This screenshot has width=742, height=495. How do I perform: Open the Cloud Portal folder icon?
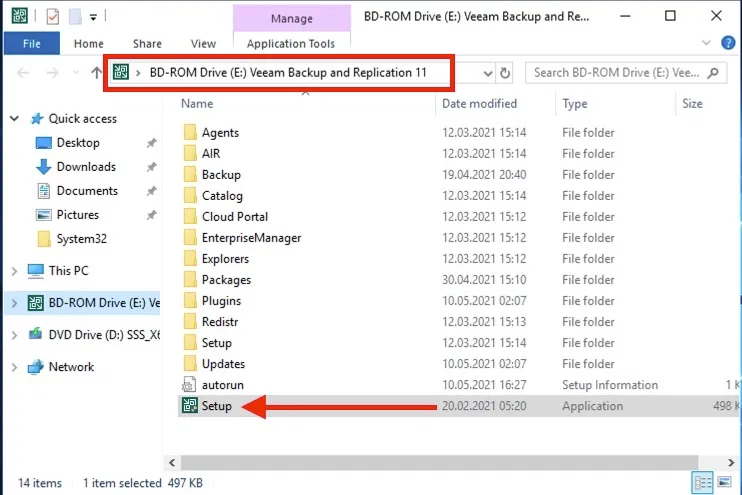click(190, 216)
